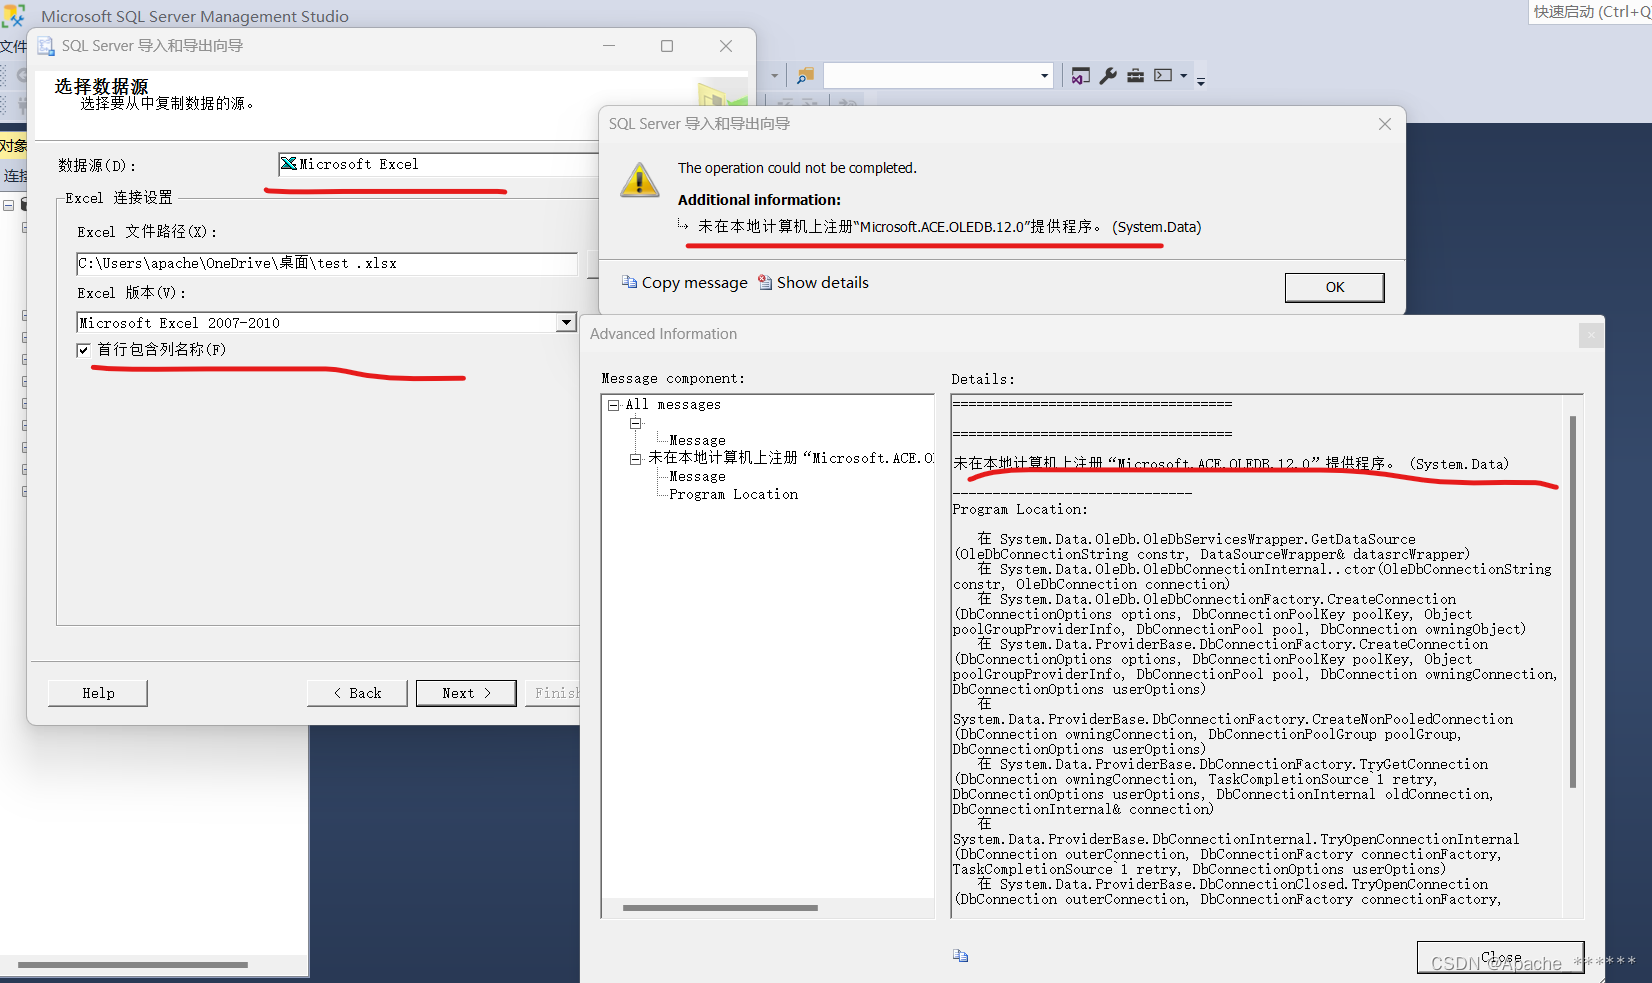Click 'The operation could not be completed.' text
1652x983 pixels.
point(797,168)
